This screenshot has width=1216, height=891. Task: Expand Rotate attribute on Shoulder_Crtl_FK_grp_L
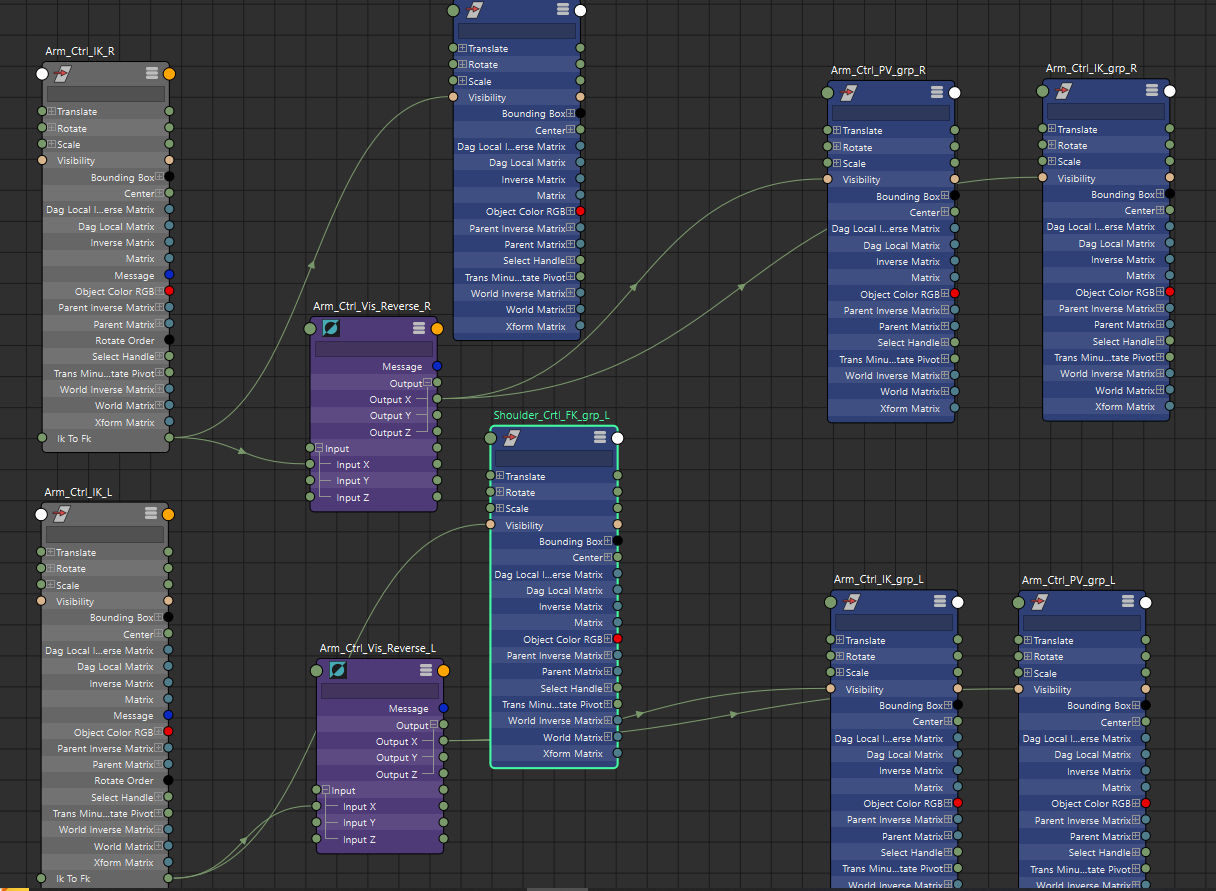(x=499, y=492)
